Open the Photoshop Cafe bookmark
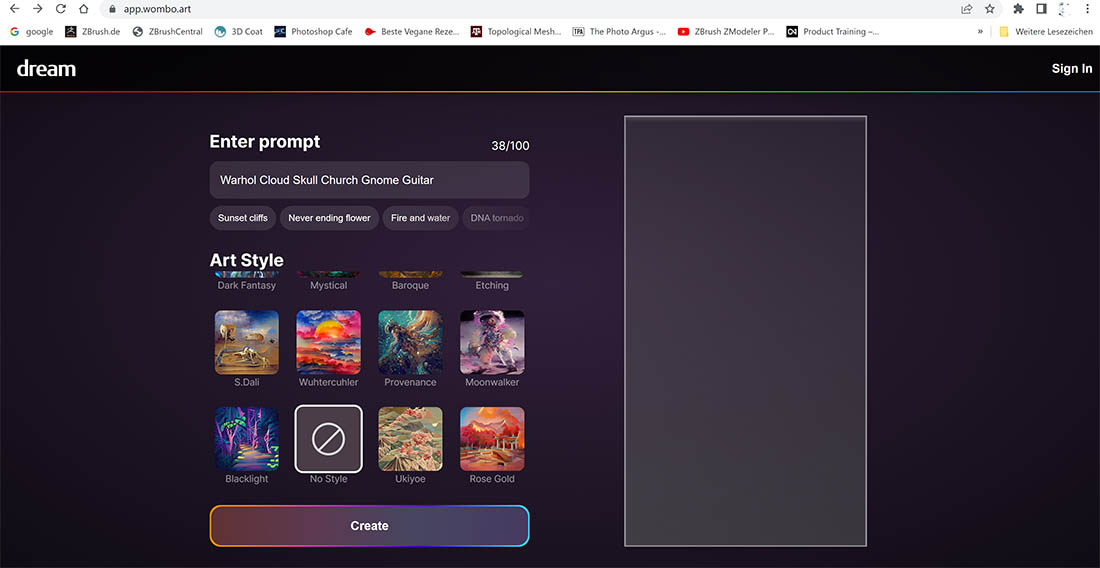Screen dimensions: 1100x568 (x=314, y=32)
